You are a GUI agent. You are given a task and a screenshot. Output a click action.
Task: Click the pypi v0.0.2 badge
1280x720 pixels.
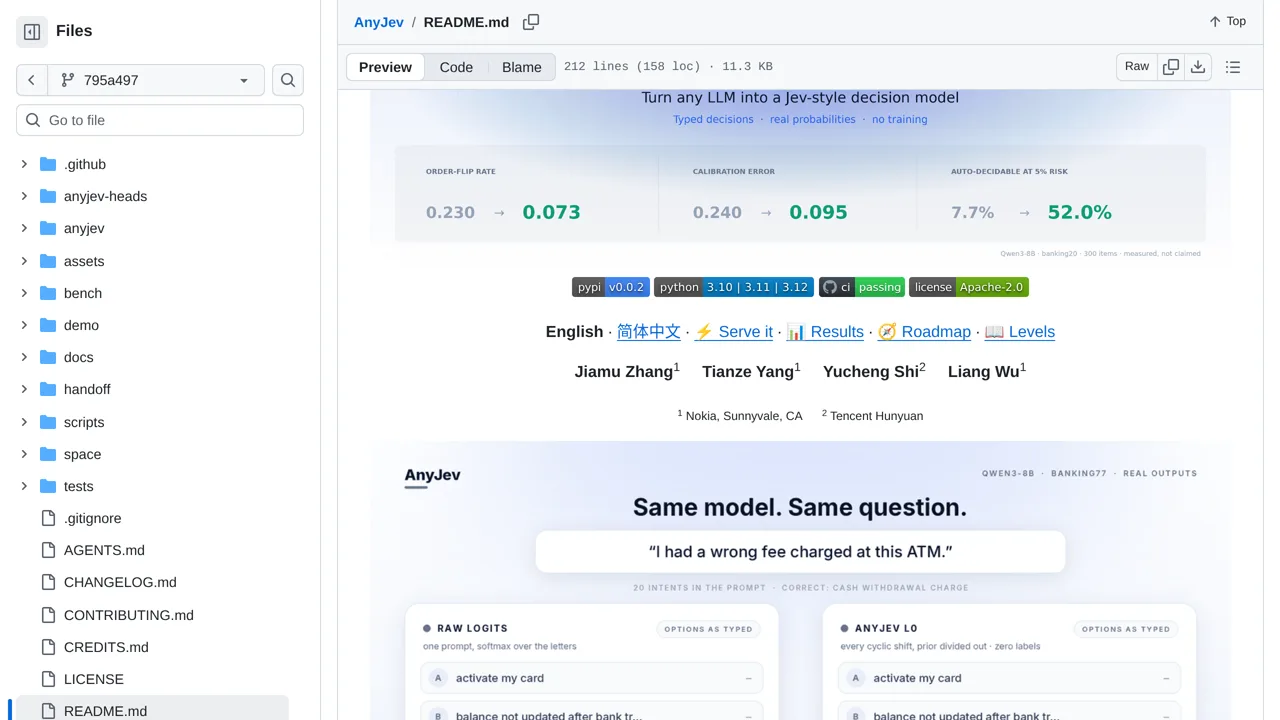coord(611,287)
